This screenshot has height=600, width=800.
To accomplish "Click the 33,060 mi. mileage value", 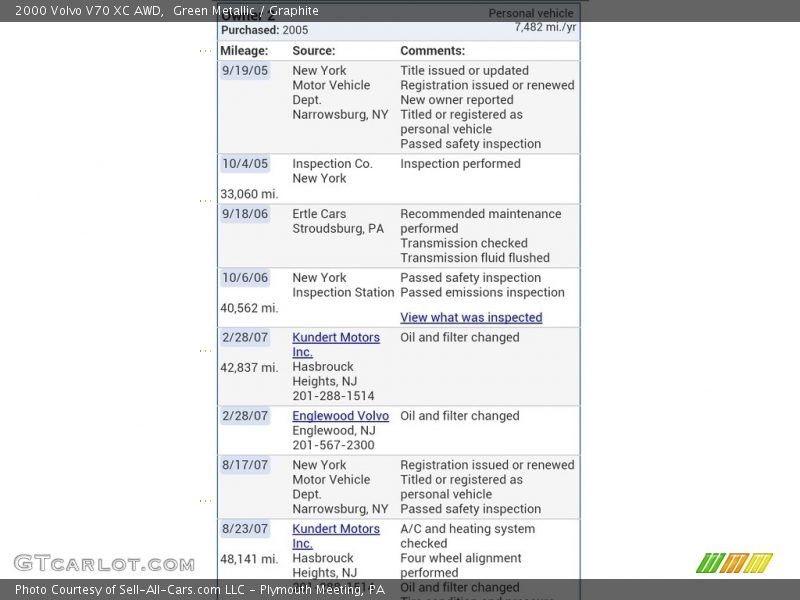I will (x=249, y=194).
